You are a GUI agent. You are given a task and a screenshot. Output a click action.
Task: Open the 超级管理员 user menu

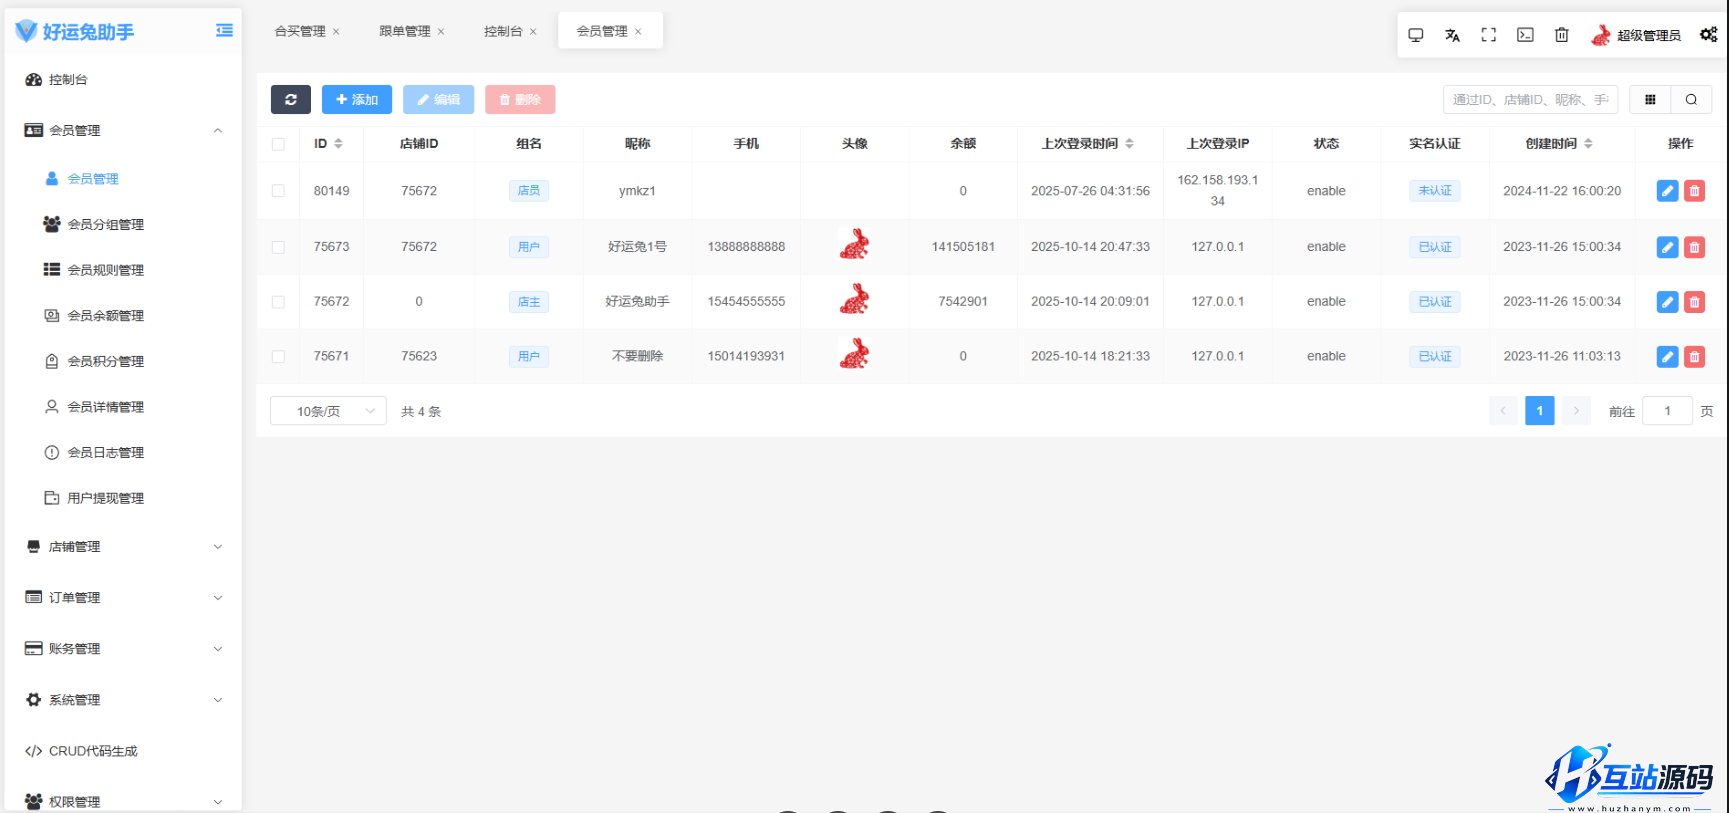coord(1636,35)
